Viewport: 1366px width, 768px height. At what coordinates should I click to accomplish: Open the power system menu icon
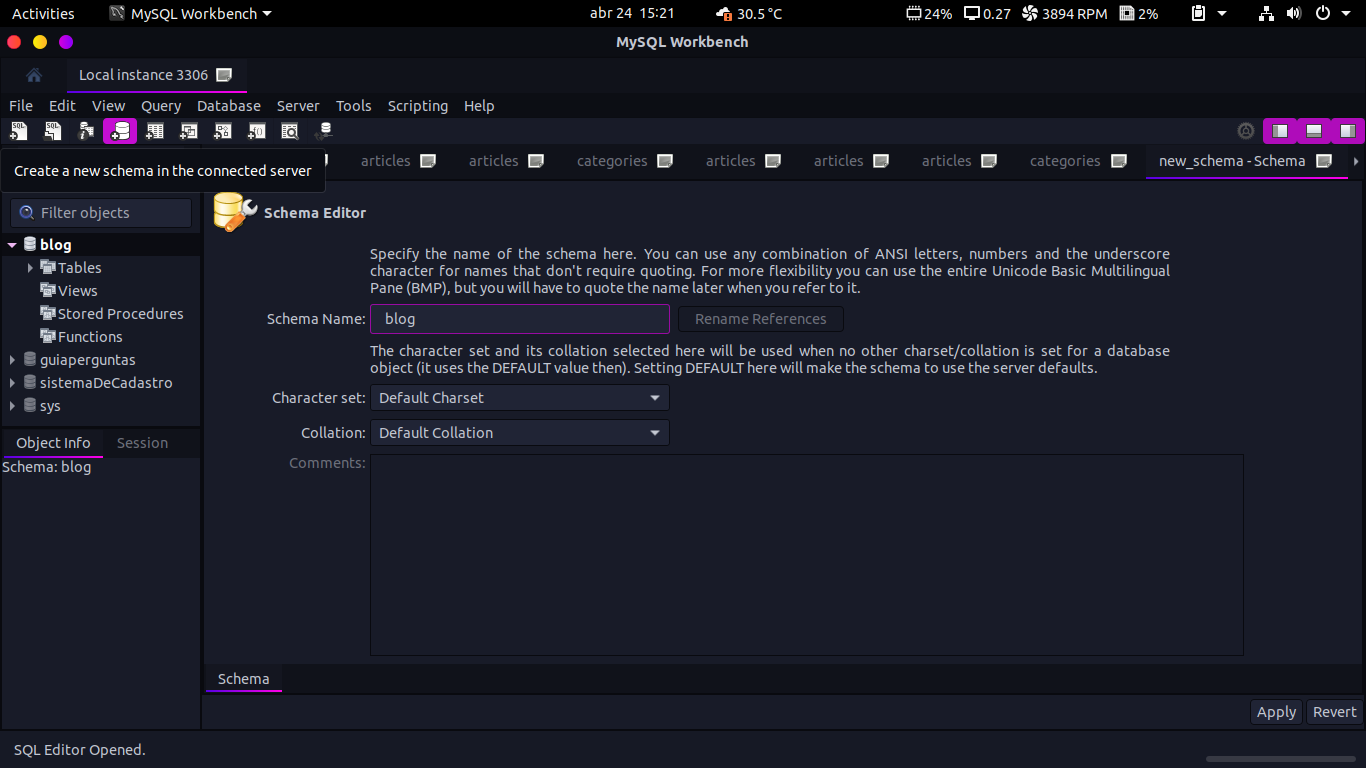[x=1323, y=14]
